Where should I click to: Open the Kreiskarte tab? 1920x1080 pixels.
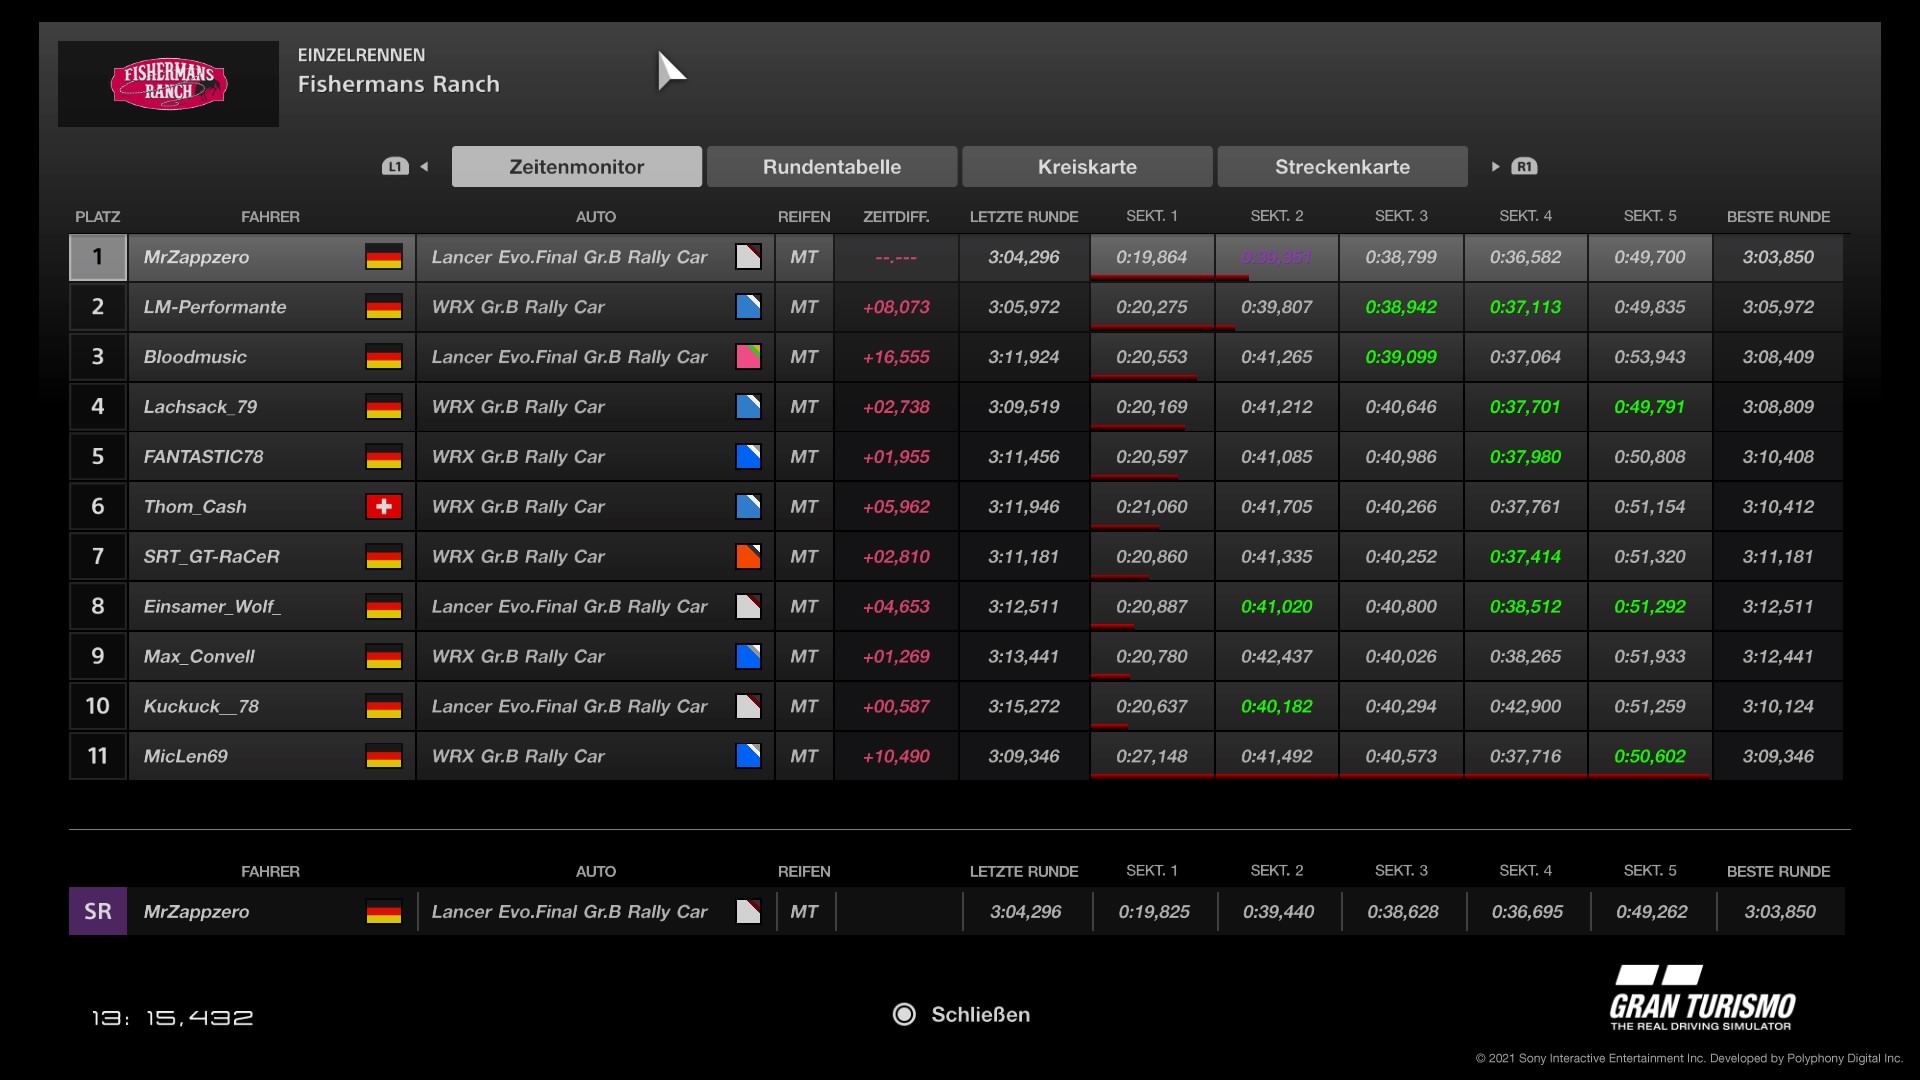[1087, 167]
